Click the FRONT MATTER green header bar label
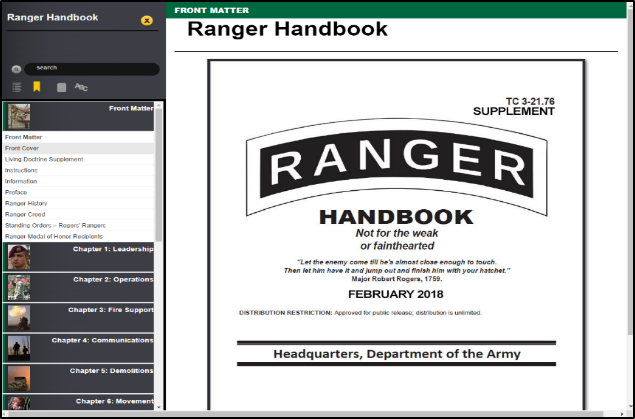Viewport: 635px width, 419px height. tap(211, 11)
